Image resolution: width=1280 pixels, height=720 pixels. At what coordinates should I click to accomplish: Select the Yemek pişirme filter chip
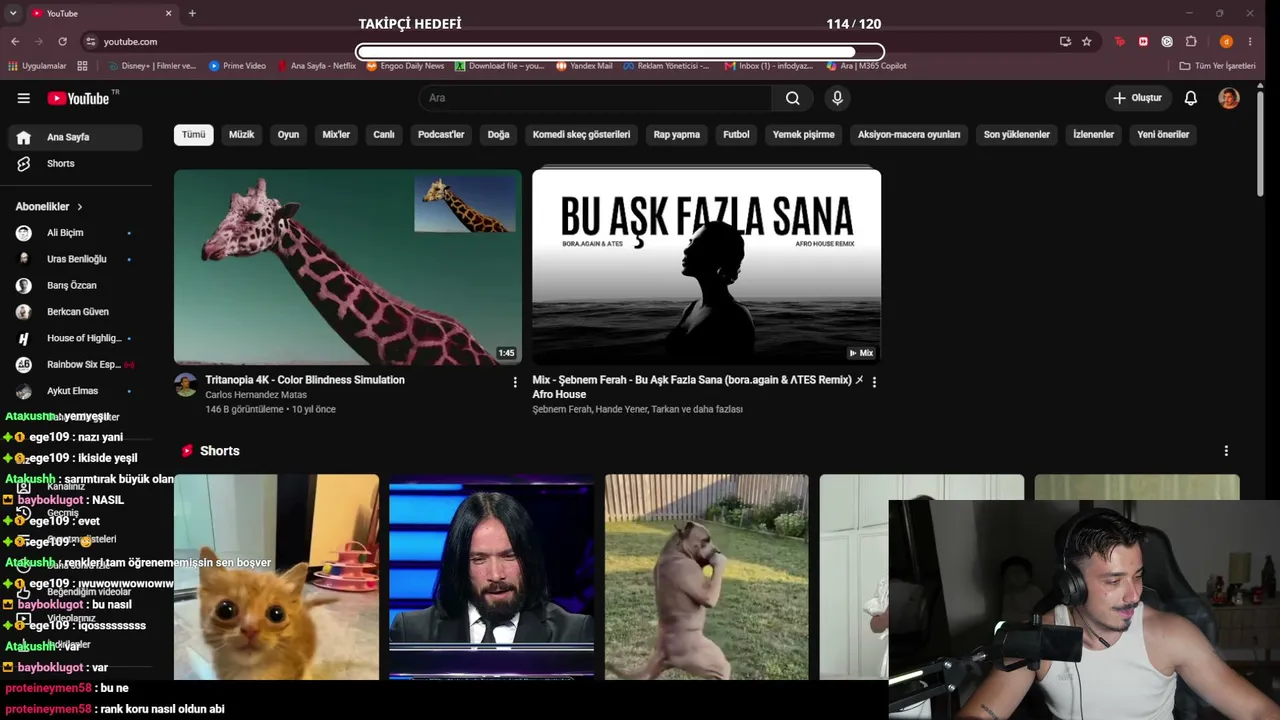pos(803,135)
